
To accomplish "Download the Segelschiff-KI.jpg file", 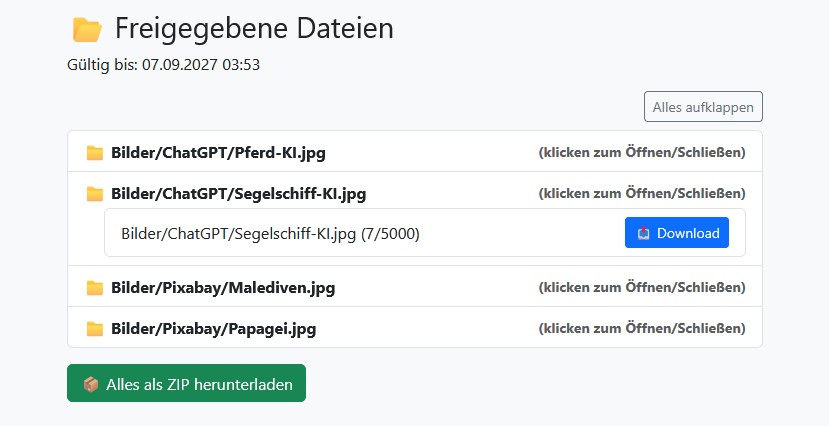I will (677, 233).
